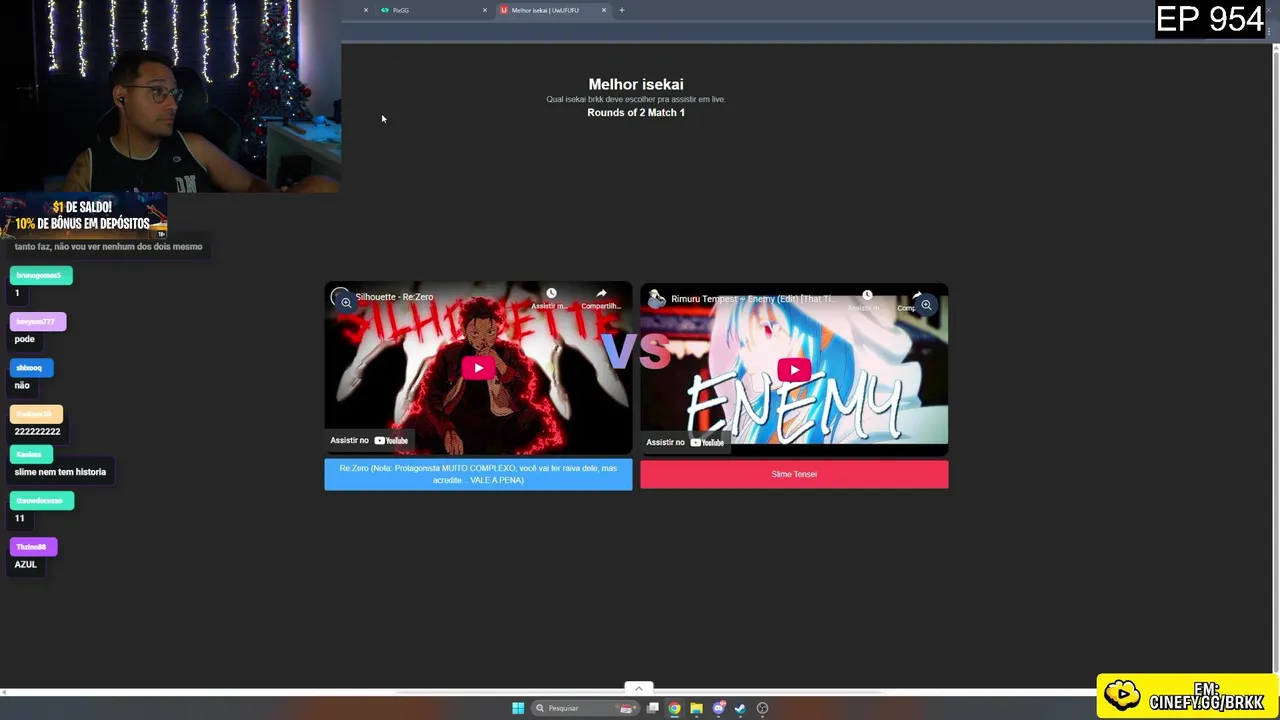The image size is (1280, 720).
Task: Click the Pesquisar taskbar search box
Action: coord(584,708)
